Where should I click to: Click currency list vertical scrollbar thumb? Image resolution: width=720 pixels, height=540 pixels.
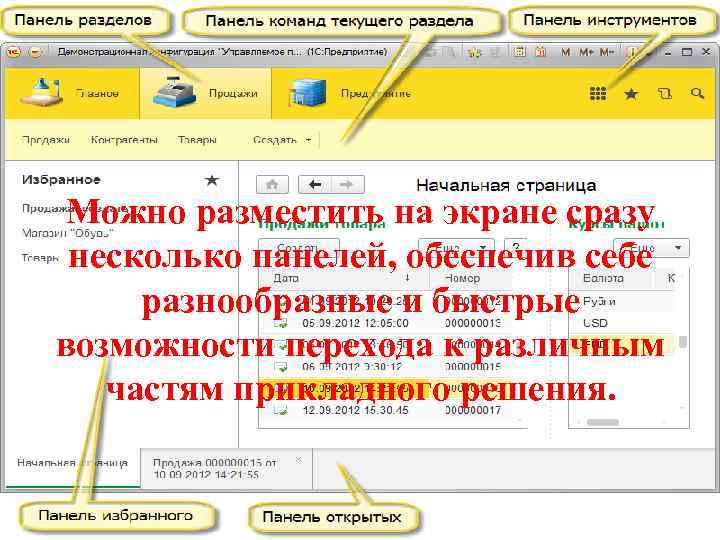pos(683,342)
